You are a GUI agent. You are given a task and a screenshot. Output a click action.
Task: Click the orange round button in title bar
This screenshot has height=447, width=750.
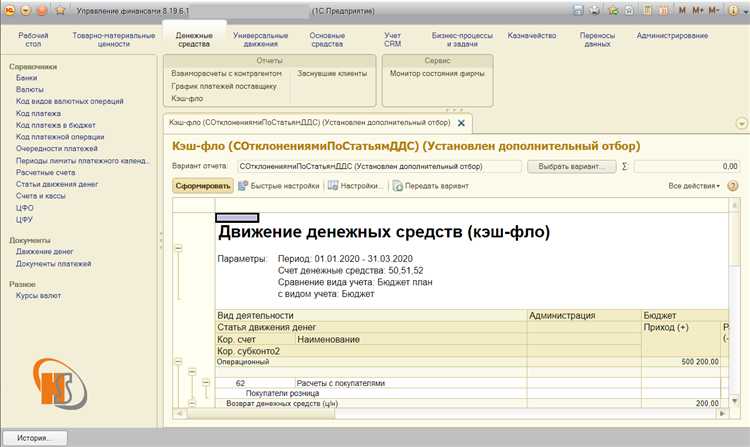[x=42, y=11]
